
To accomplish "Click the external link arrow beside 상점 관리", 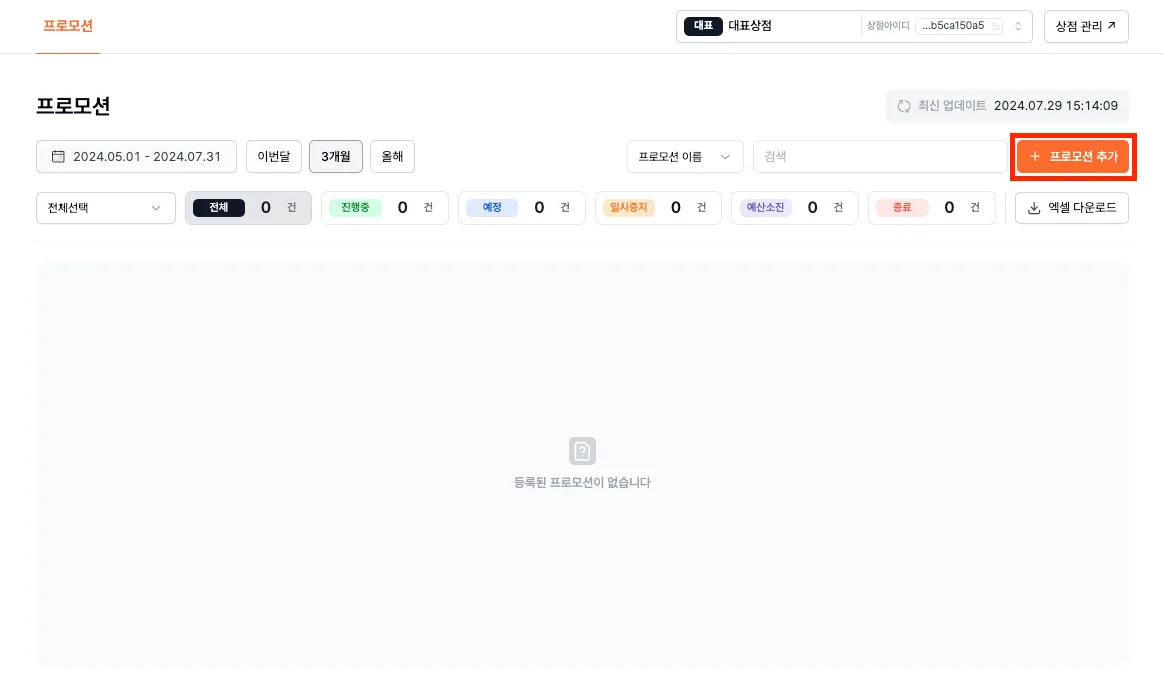I will pyautogui.click(x=1112, y=26).
